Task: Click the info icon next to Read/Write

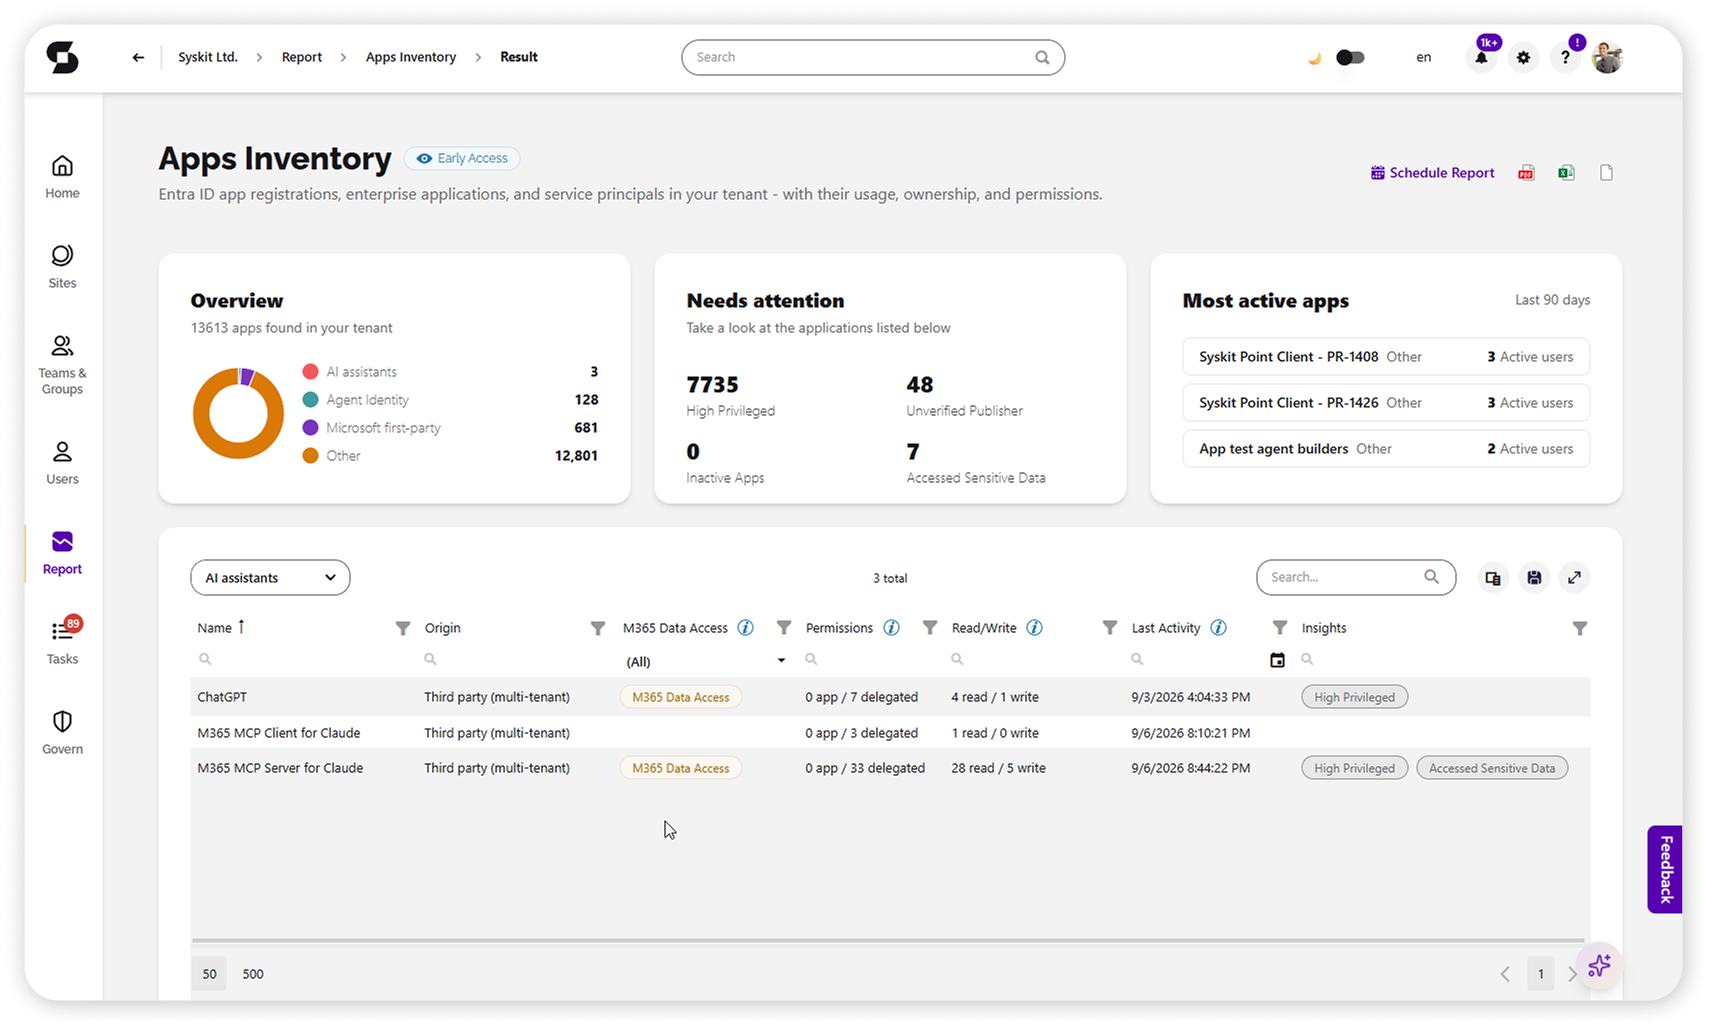Action: [1034, 628]
